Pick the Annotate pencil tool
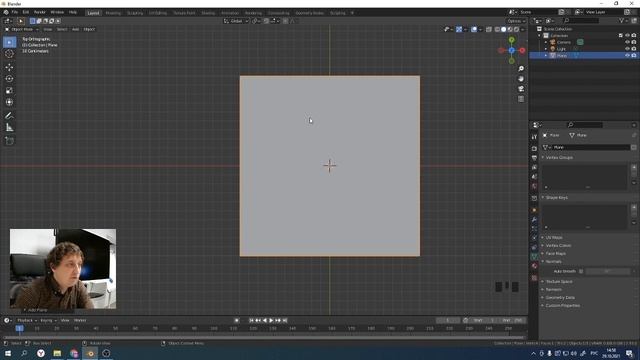 point(9,116)
